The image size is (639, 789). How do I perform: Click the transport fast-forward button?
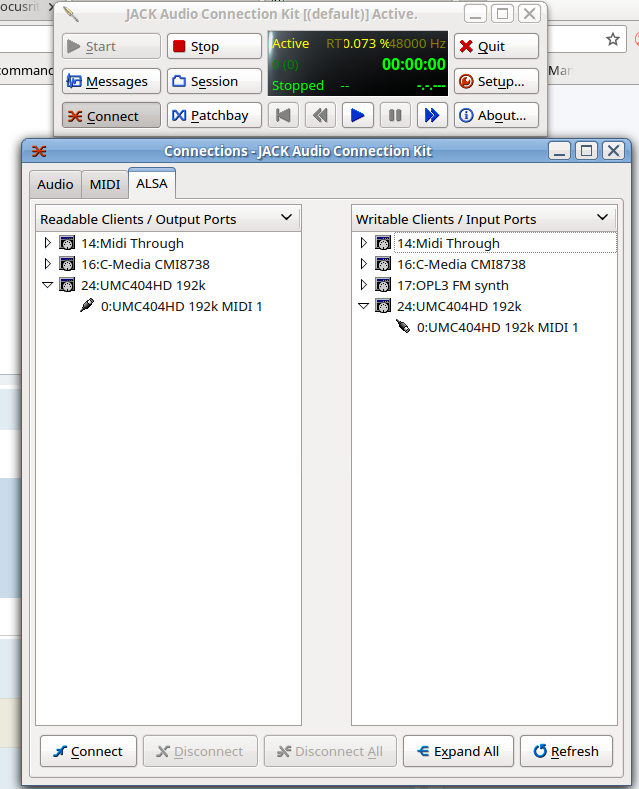point(432,116)
